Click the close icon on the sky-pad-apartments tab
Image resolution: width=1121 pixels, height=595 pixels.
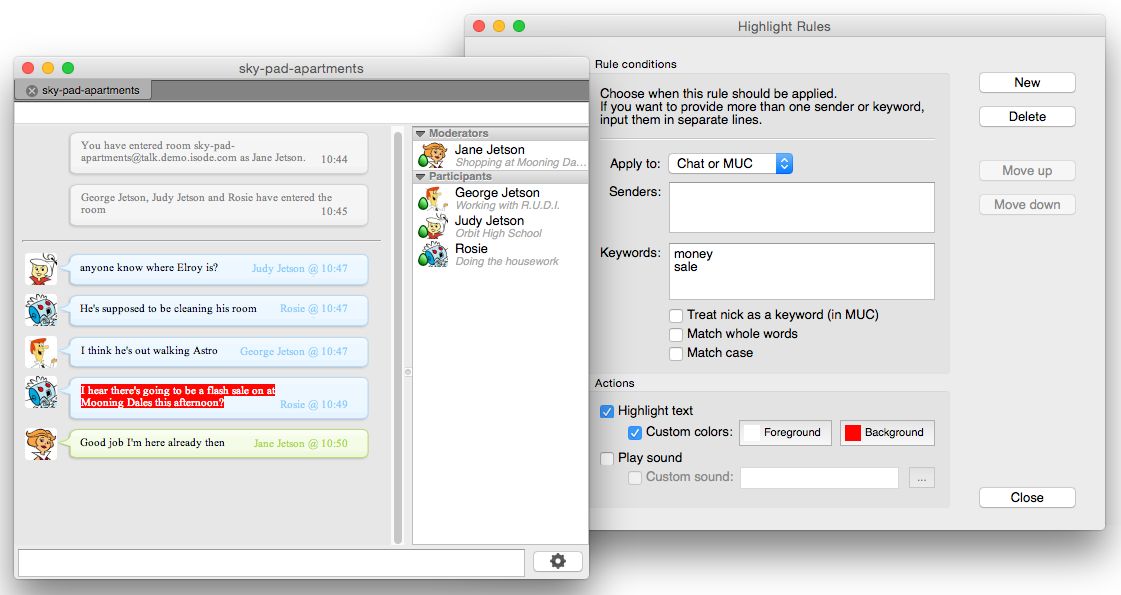pos(31,88)
